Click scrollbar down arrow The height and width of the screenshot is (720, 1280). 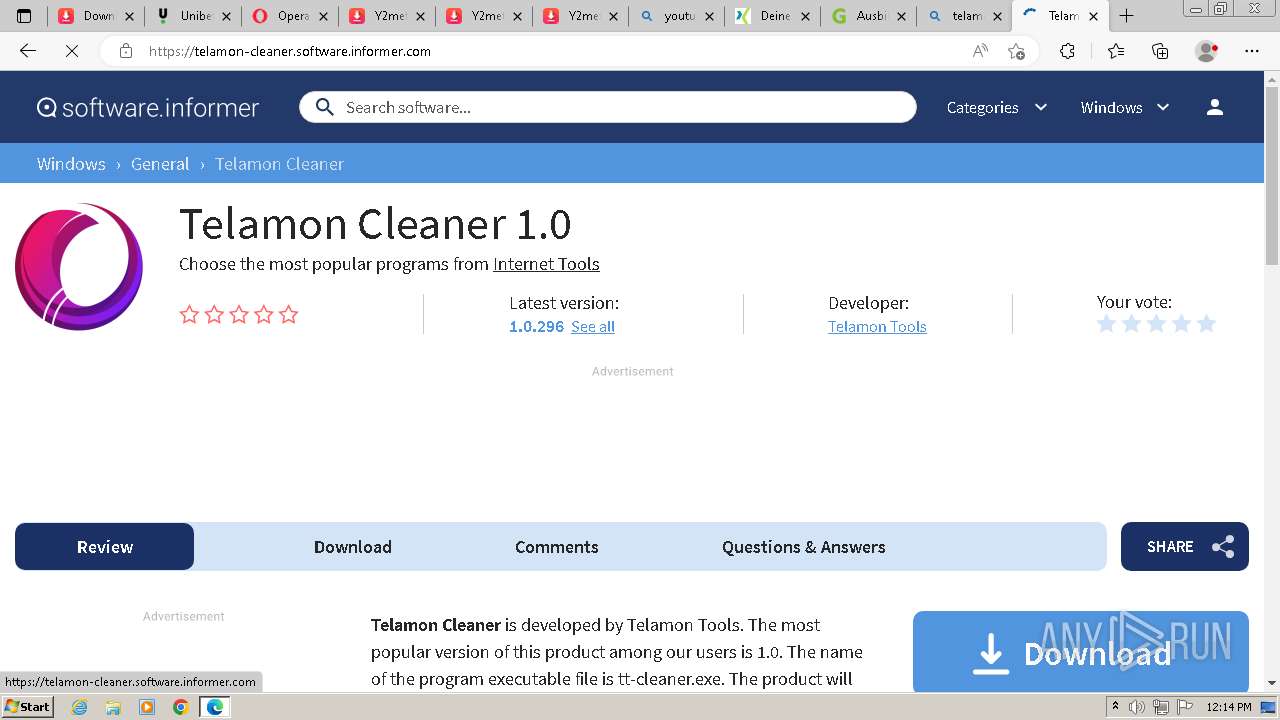pyautogui.click(x=1272, y=683)
